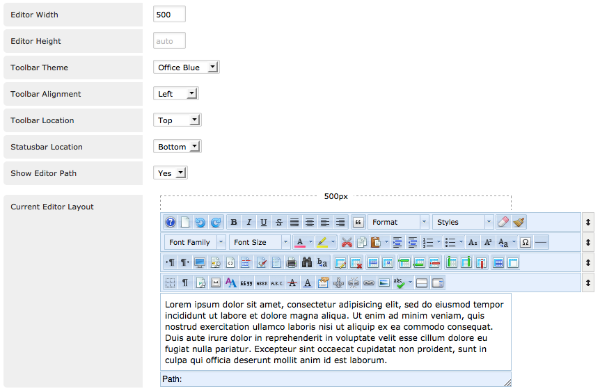The image size is (600, 391).
Task: Open the Font Family dropdown
Action: coord(195,243)
